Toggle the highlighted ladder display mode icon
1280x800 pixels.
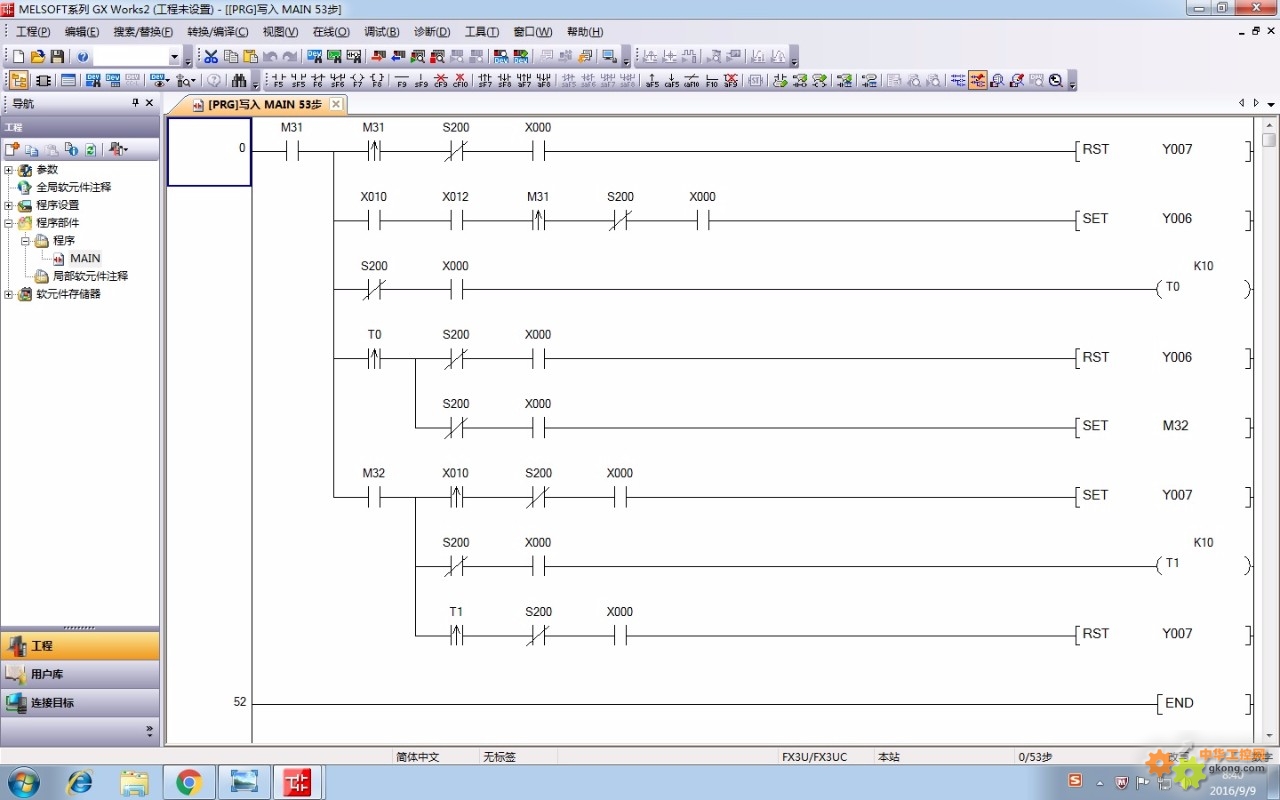click(x=977, y=81)
